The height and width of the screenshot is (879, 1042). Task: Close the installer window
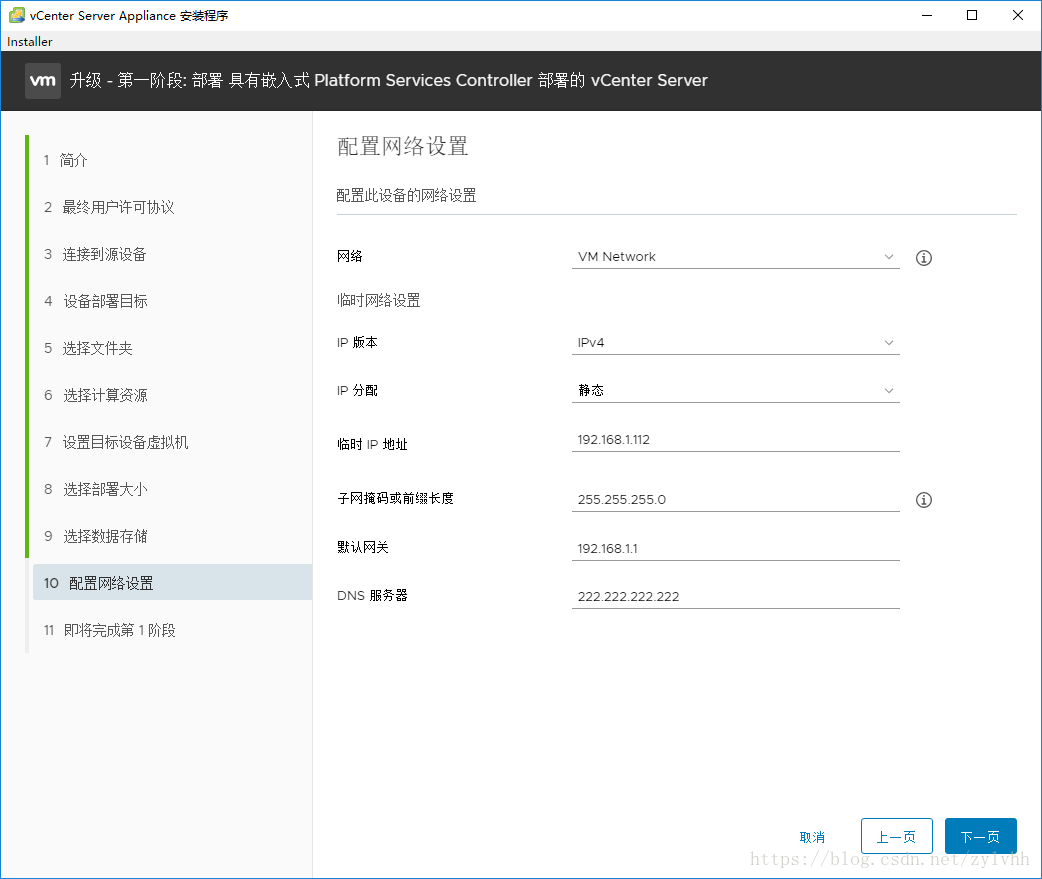1017,15
